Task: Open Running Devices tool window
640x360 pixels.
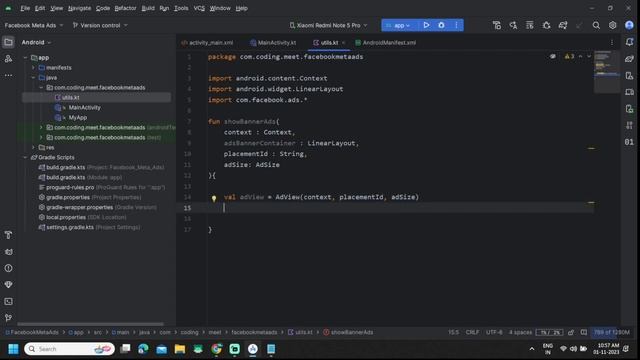Action: 629,92
